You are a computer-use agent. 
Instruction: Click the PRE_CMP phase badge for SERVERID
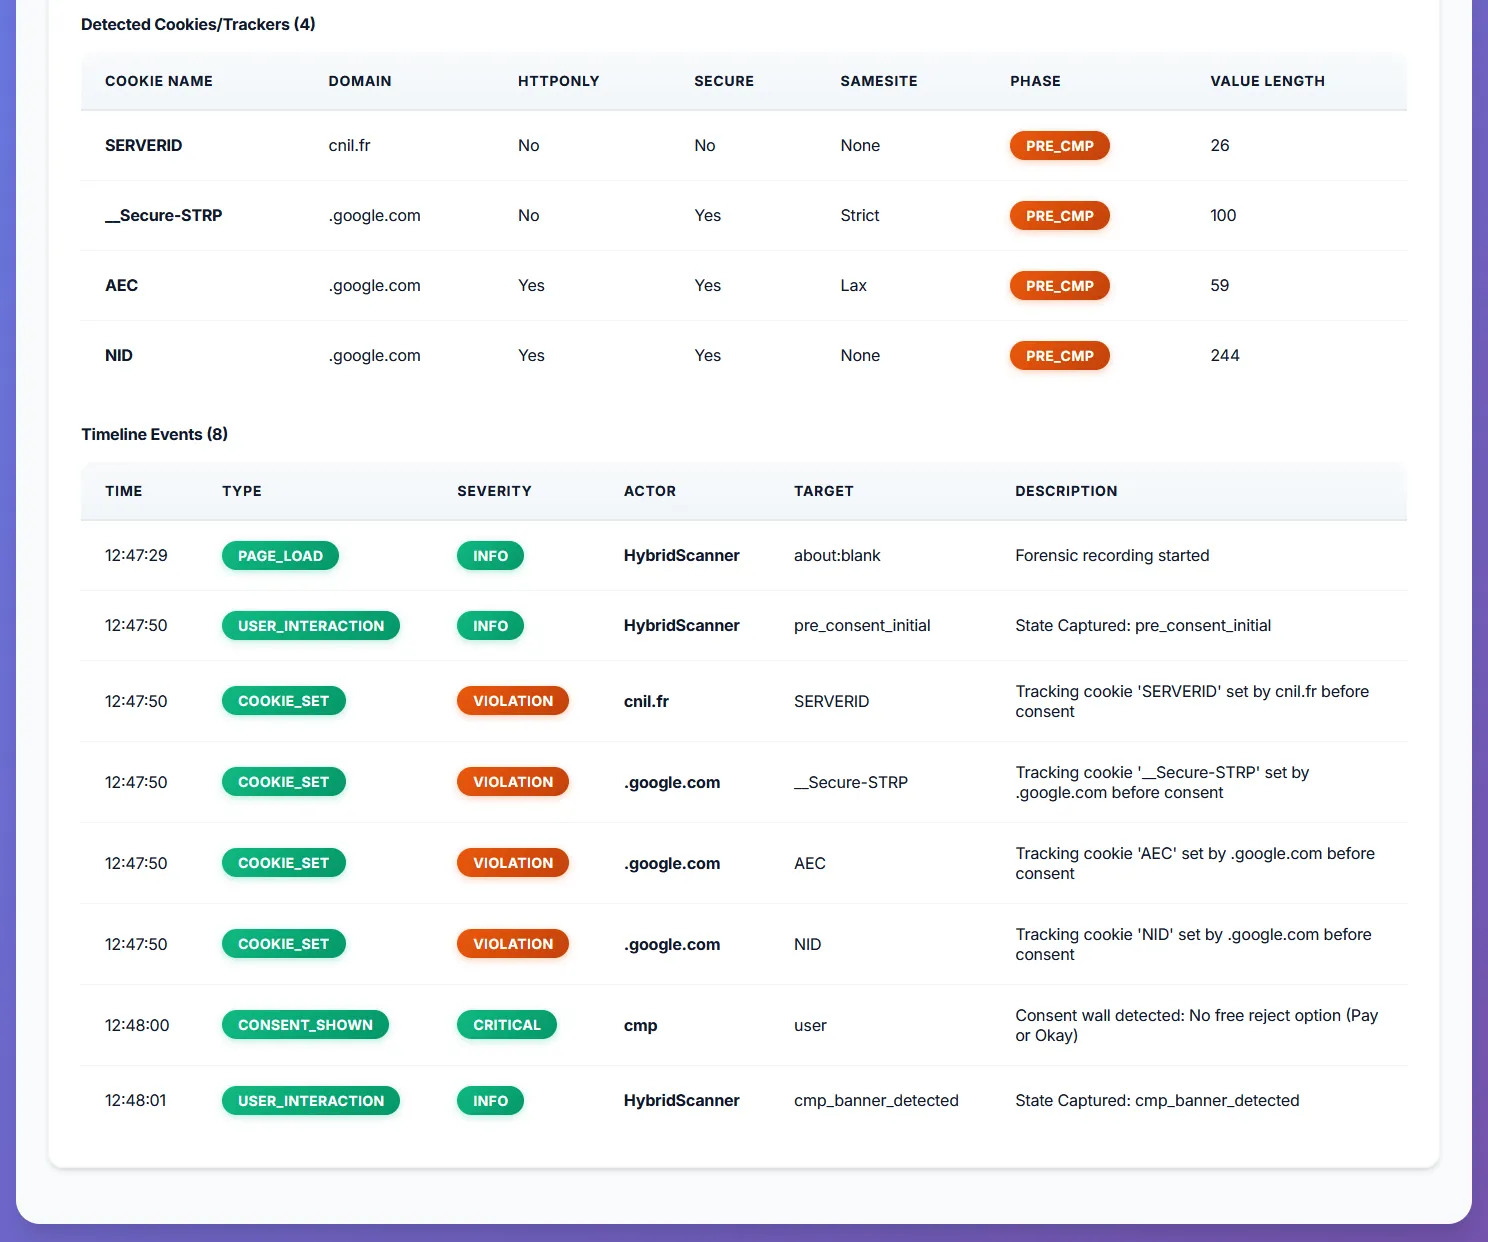click(x=1059, y=145)
